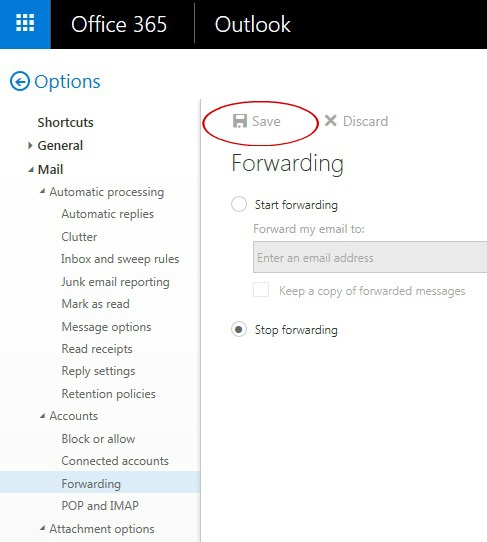Click the Outlook header link
Viewport: 487px width, 542px height.
tap(252, 24)
